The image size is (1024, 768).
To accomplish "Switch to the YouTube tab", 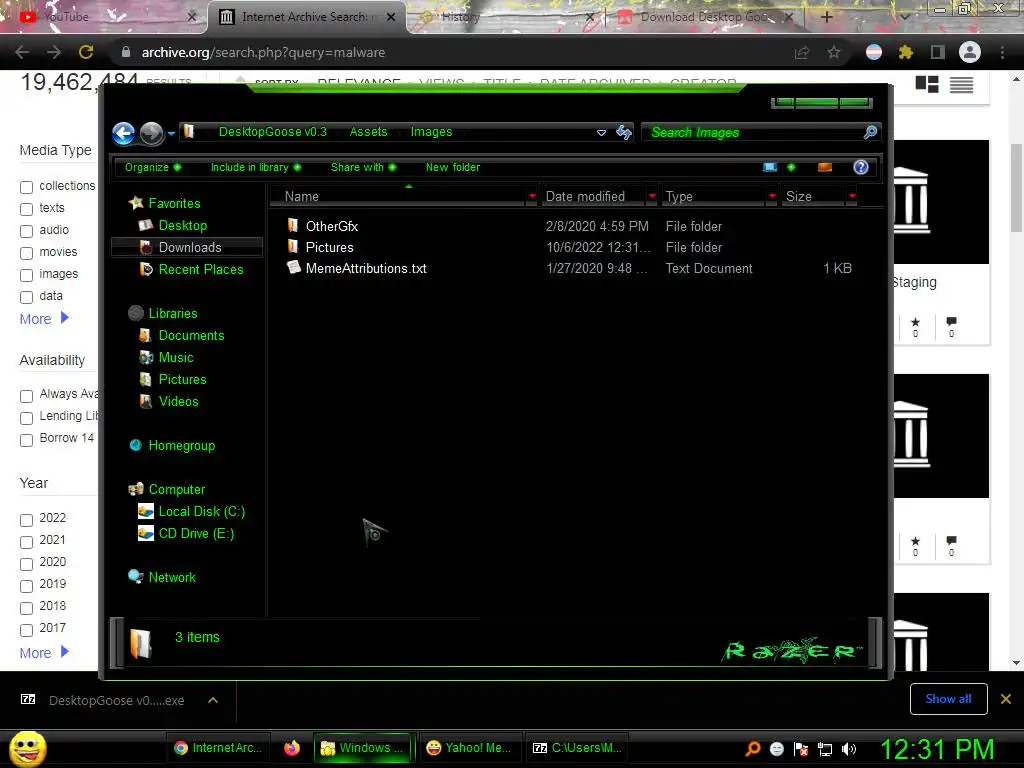I will point(106,17).
